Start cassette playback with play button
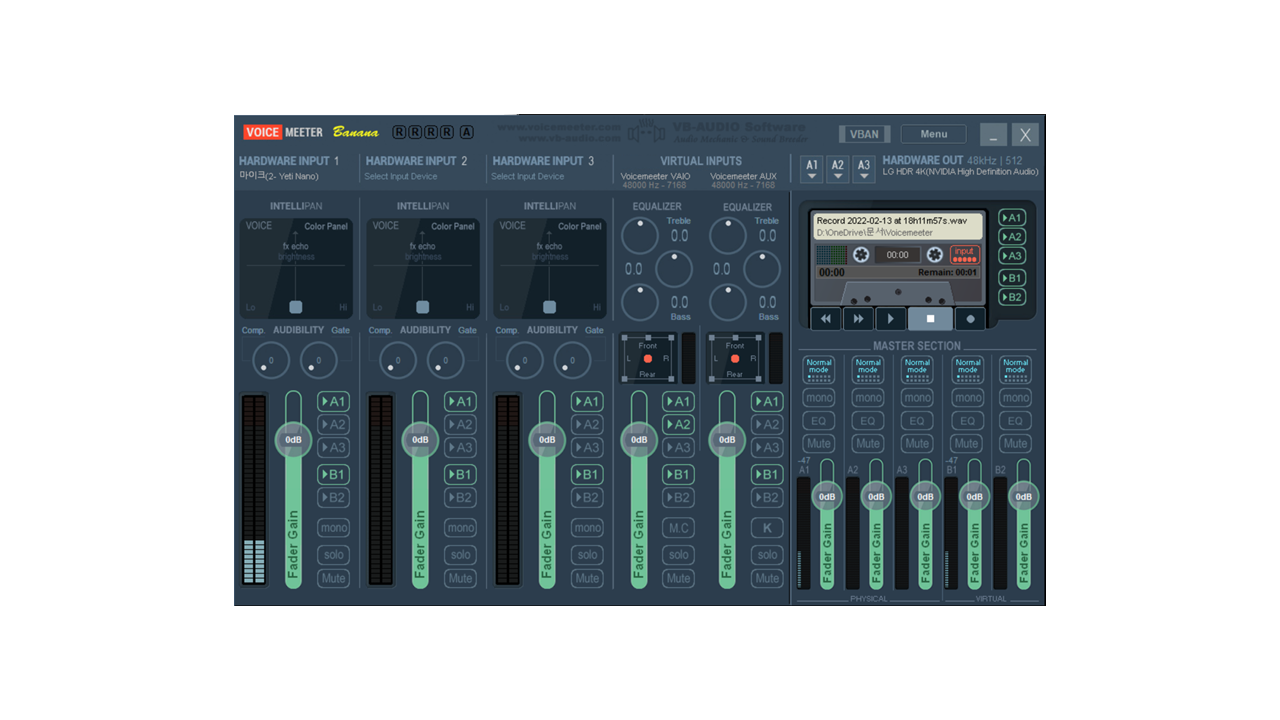Screen dimensions: 1280x720 [x=890, y=319]
